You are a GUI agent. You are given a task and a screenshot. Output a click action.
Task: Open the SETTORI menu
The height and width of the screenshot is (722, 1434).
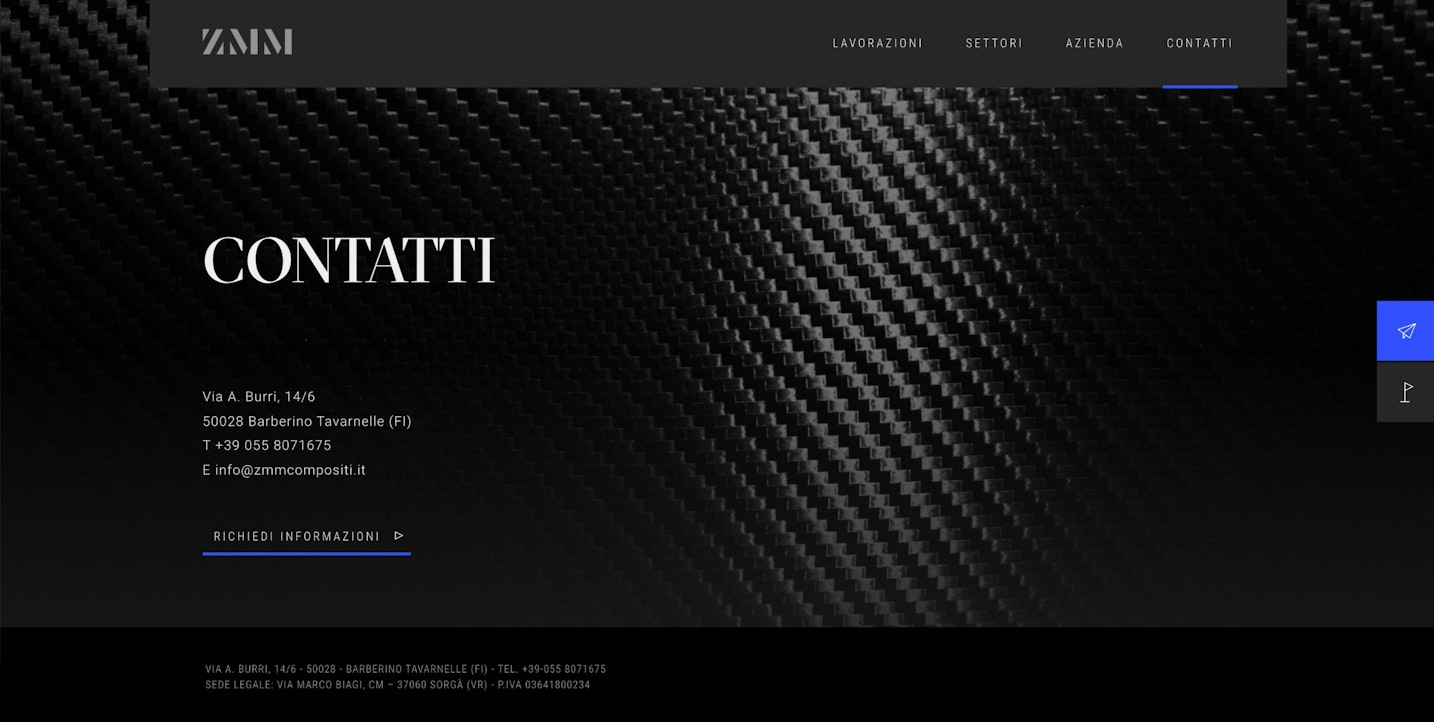click(994, 43)
